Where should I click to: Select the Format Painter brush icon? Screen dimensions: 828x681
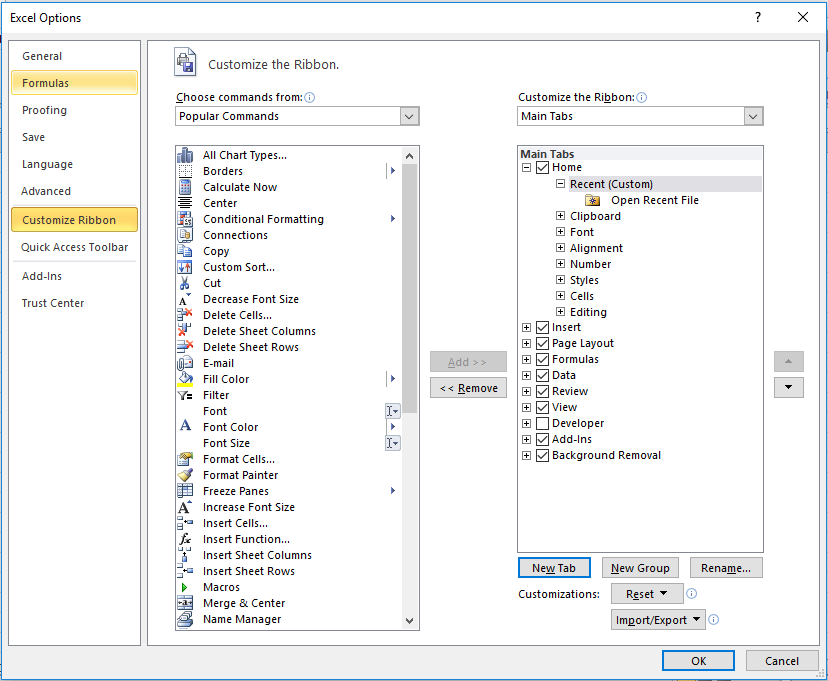click(x=185, y=475)
